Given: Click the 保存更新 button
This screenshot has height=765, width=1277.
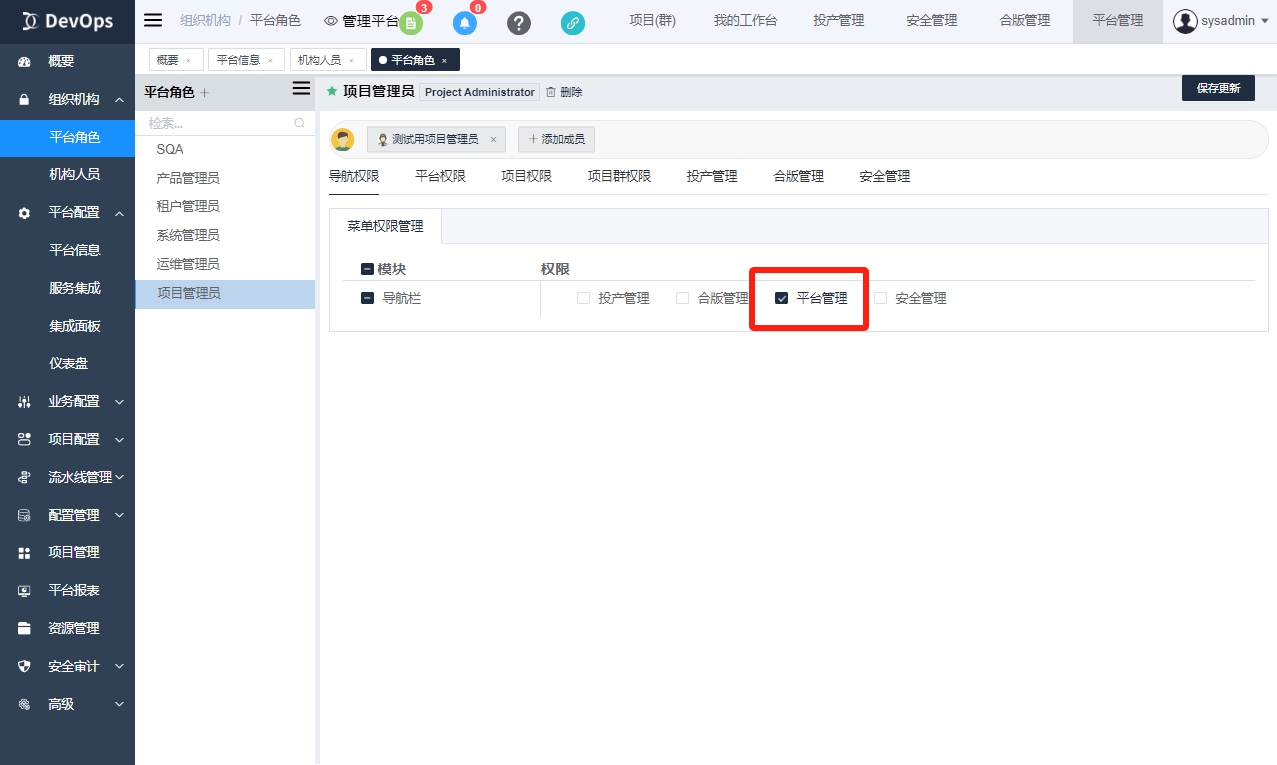Looking at the screenshot, I should point(1217,88).
